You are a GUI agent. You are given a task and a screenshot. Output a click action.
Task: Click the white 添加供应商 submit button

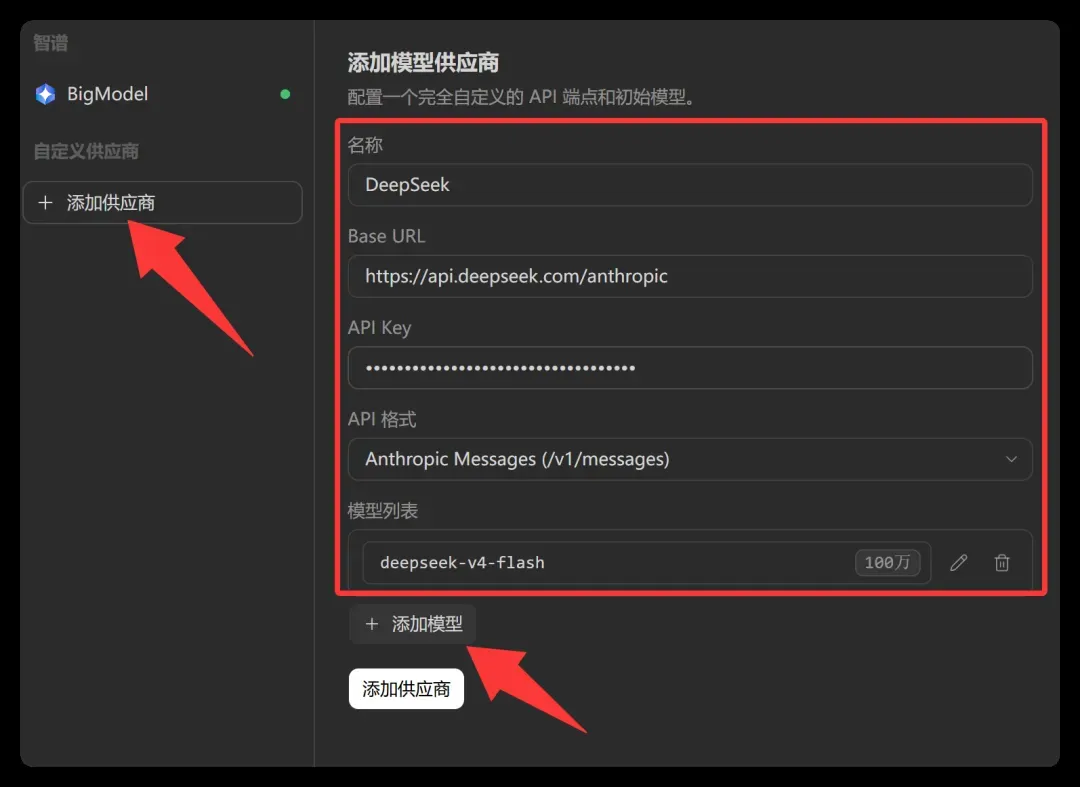point(406,689)
